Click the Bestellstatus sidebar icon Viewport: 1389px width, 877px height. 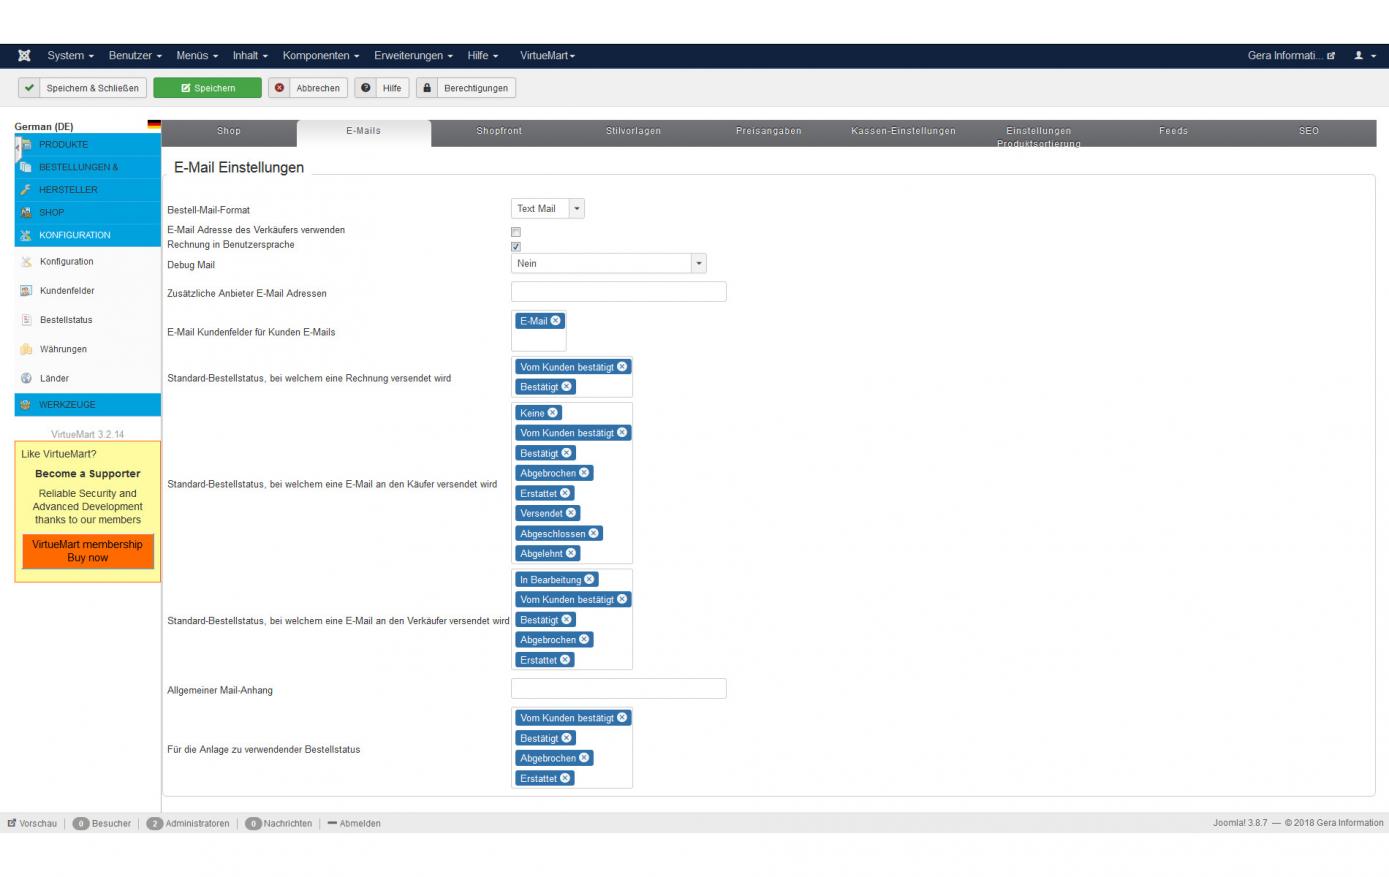pyautogui.click(x=26, y=320)
